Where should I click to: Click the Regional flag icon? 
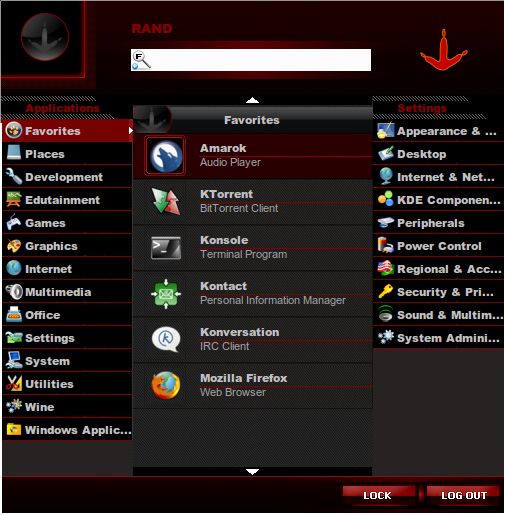386,268
